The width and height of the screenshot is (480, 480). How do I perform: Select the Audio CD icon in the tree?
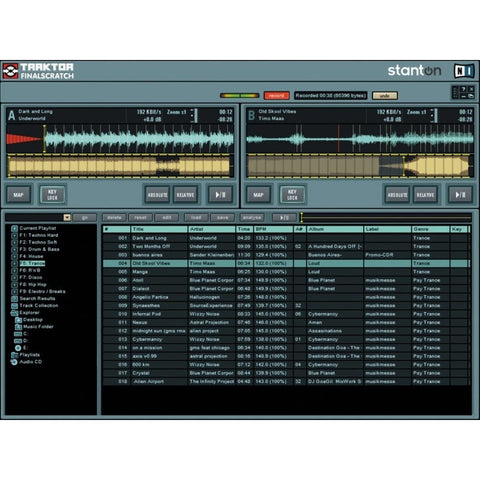pos(14,362)
